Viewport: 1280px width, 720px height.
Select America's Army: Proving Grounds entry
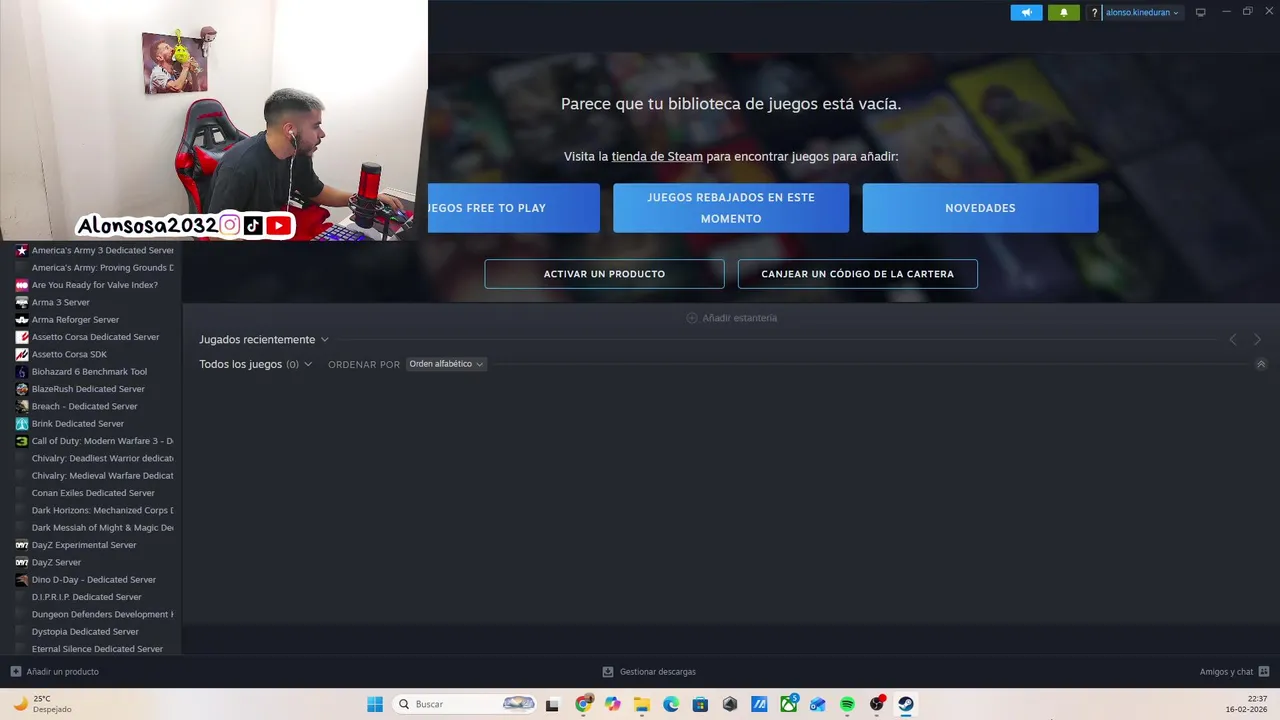click(94, 268)
